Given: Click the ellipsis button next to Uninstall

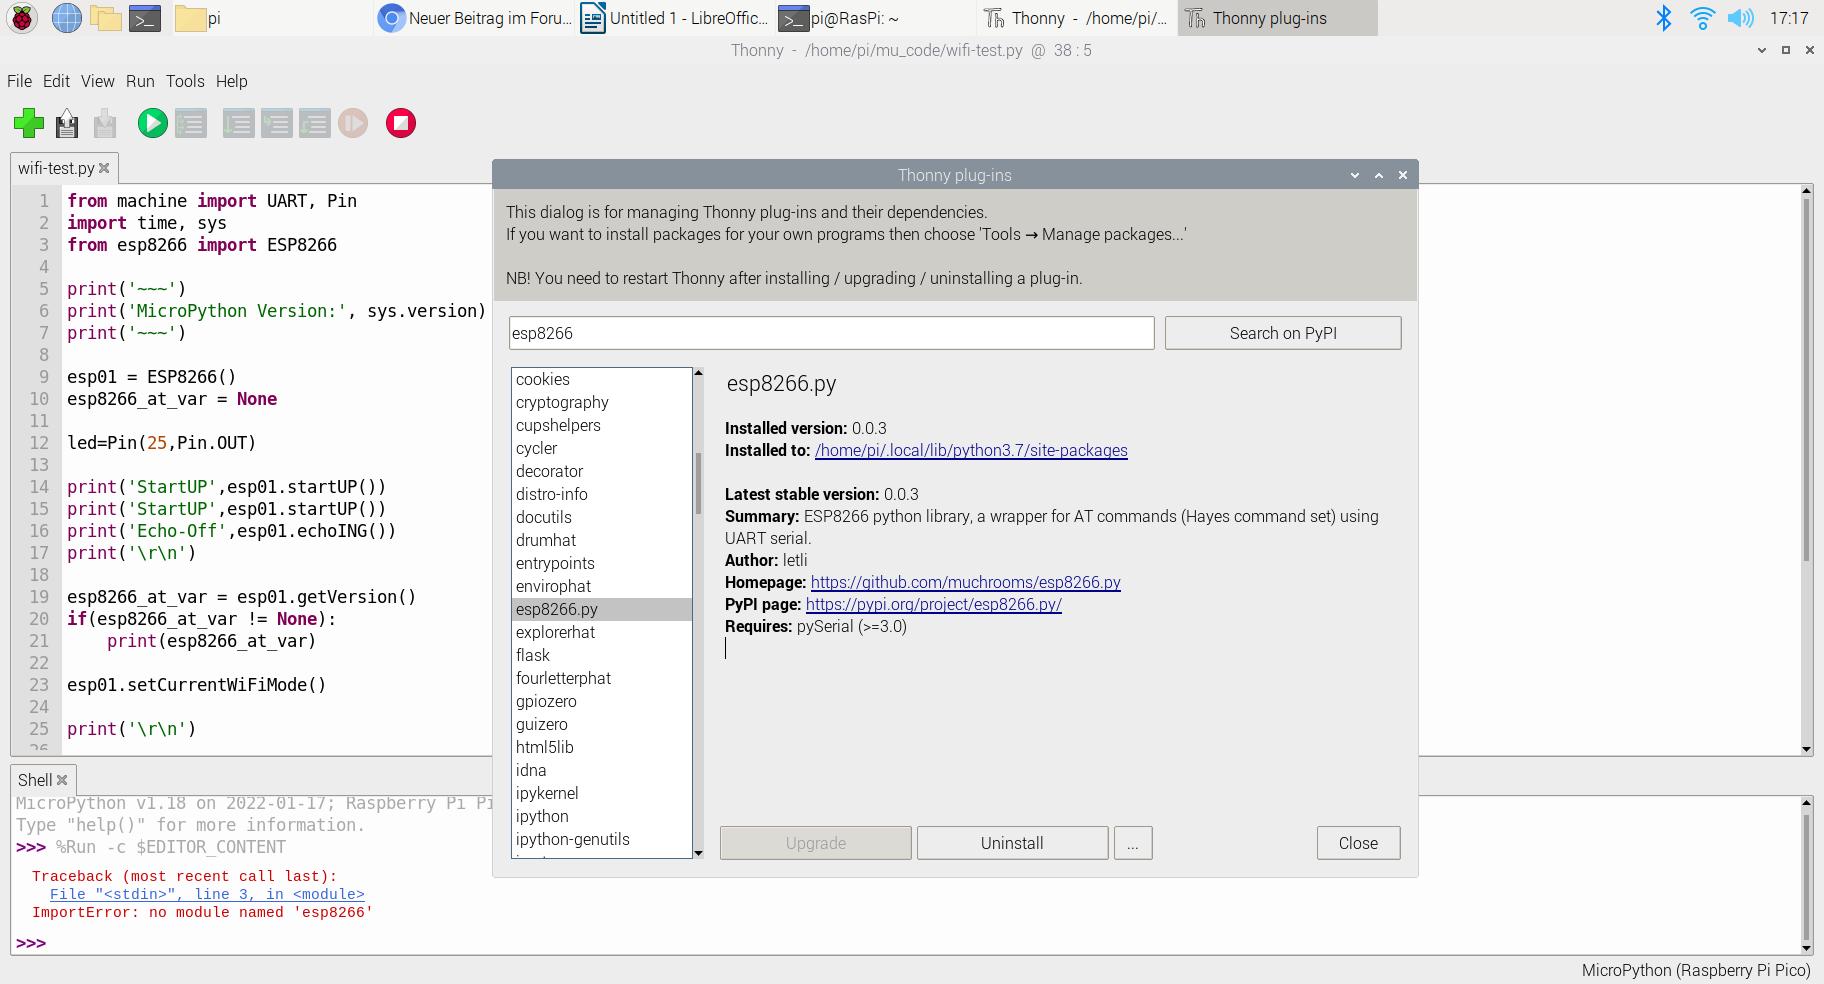Looking at the screenshot, I should 1133,843.
